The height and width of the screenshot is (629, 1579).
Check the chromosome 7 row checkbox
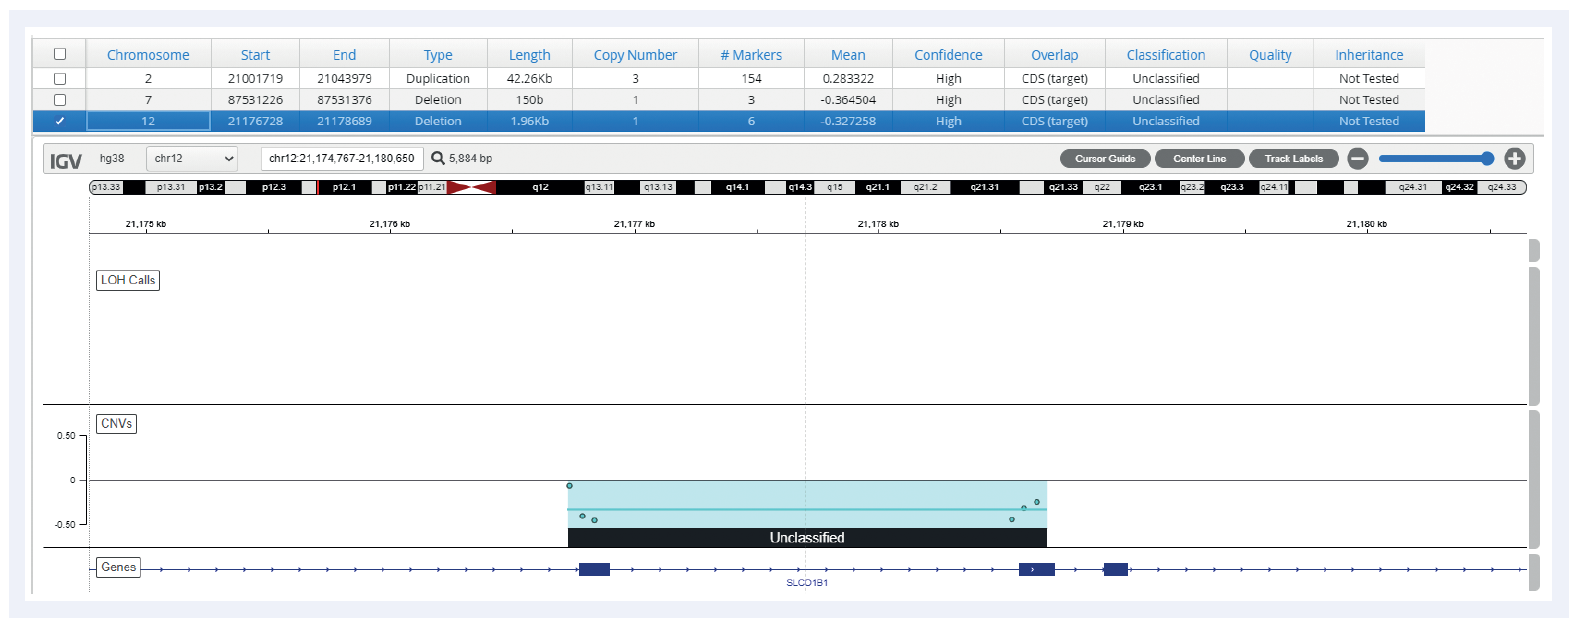coord(60,100)
